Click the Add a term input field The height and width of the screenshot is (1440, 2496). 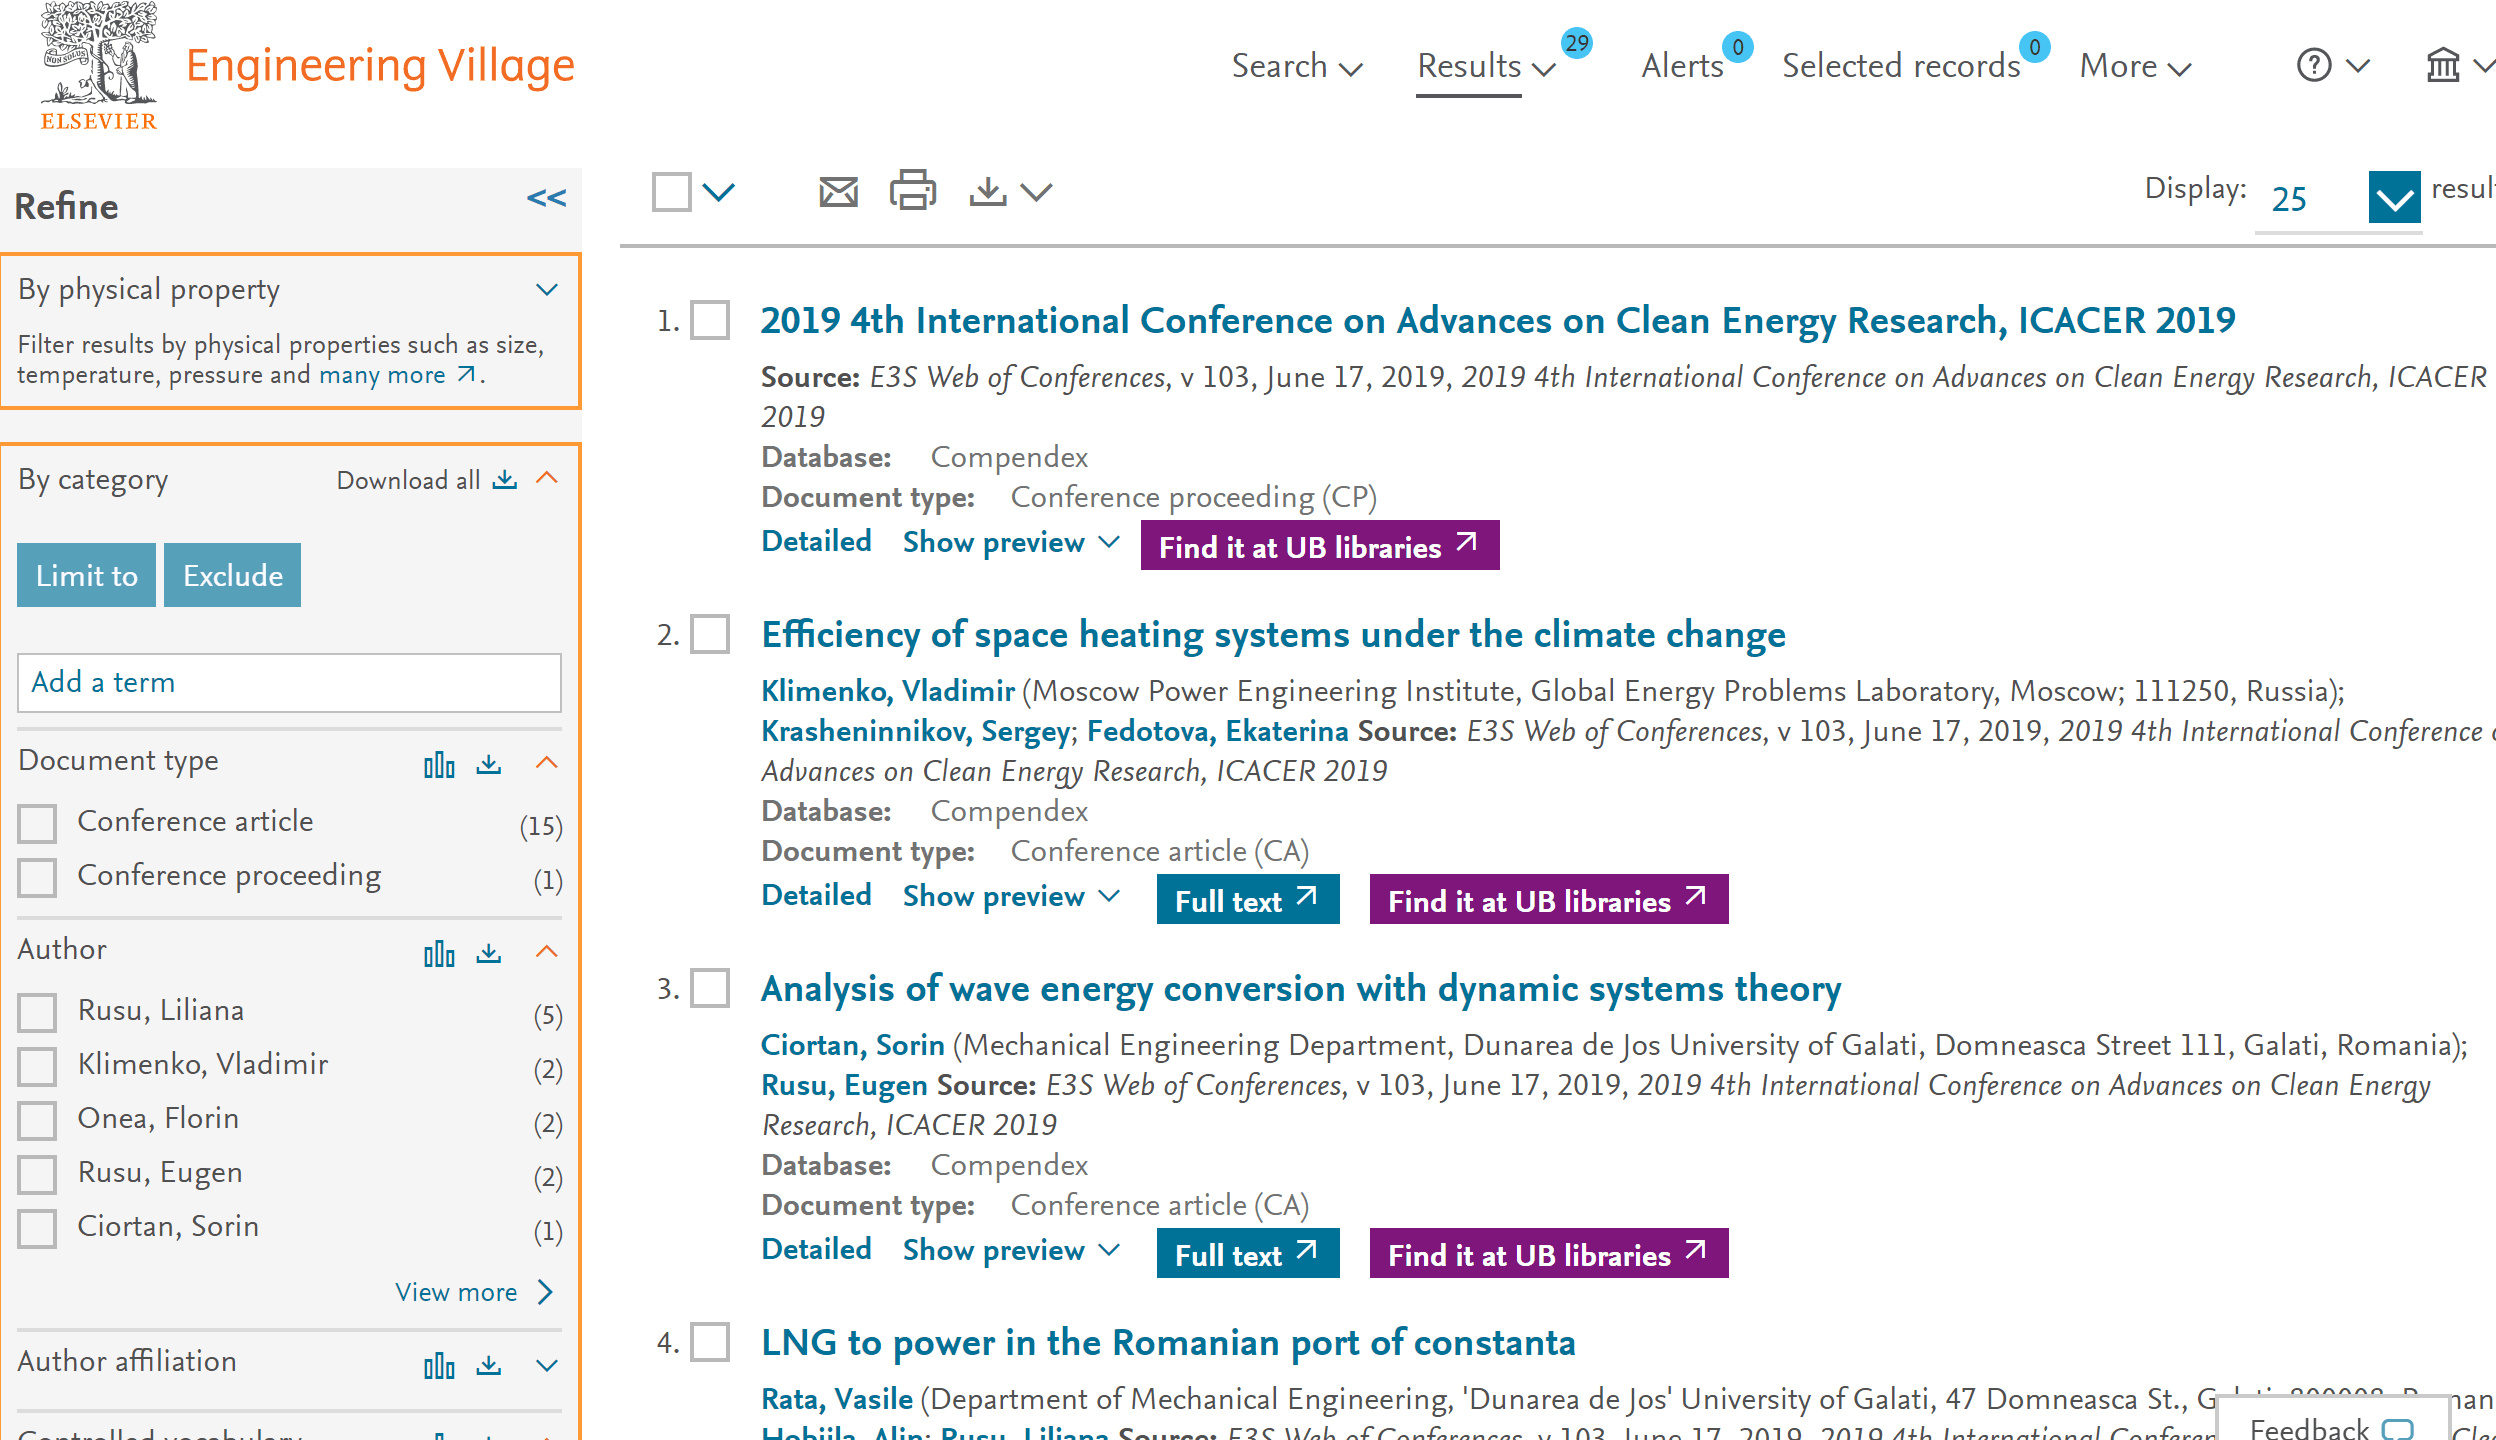289,683
